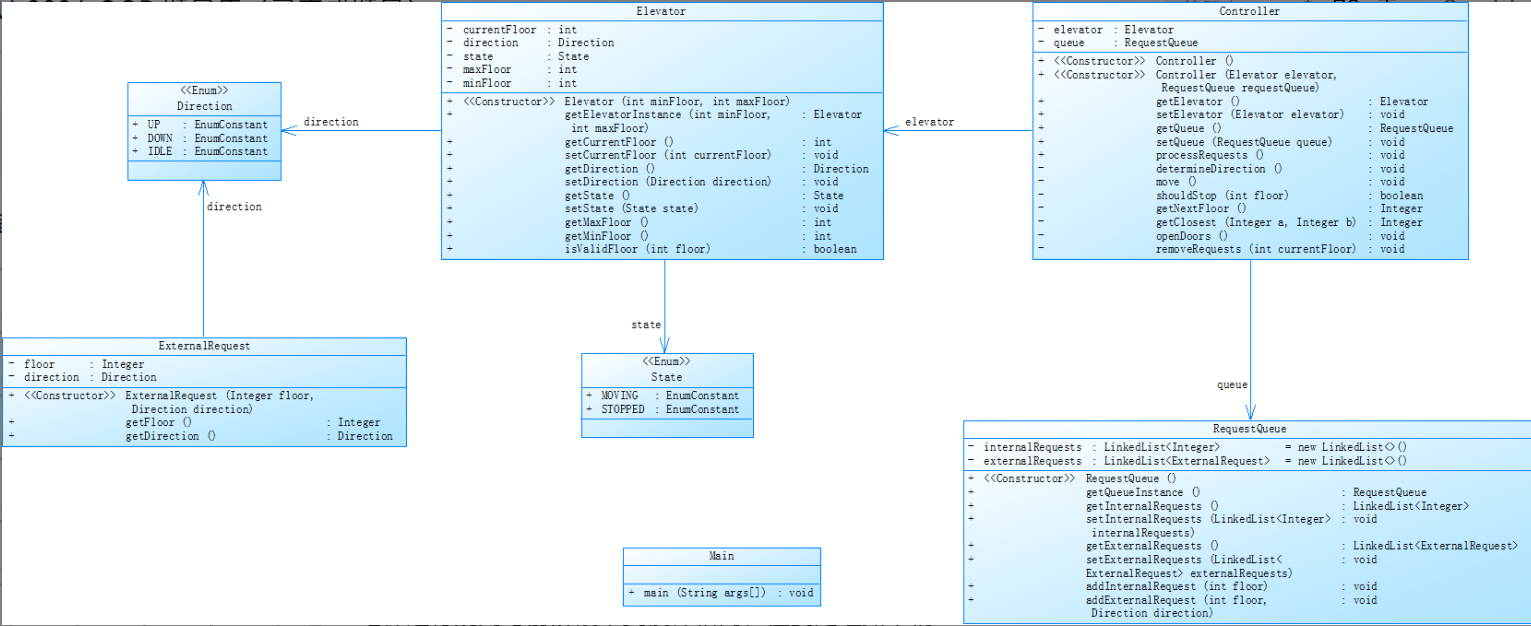Click addInternalRequest (int floor) method

tap(1176, 586)
